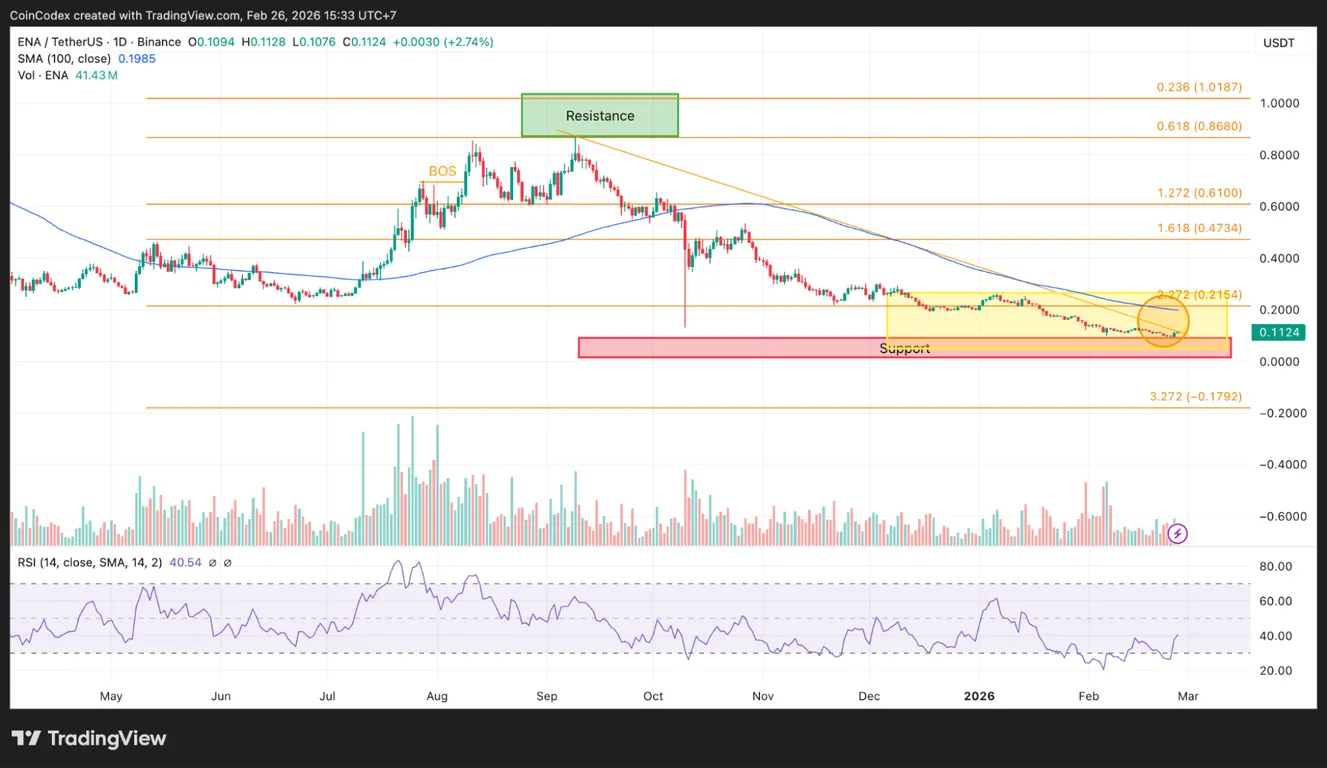
Task: Click the Mar label on time axis
Action: tap(1187, 696)
